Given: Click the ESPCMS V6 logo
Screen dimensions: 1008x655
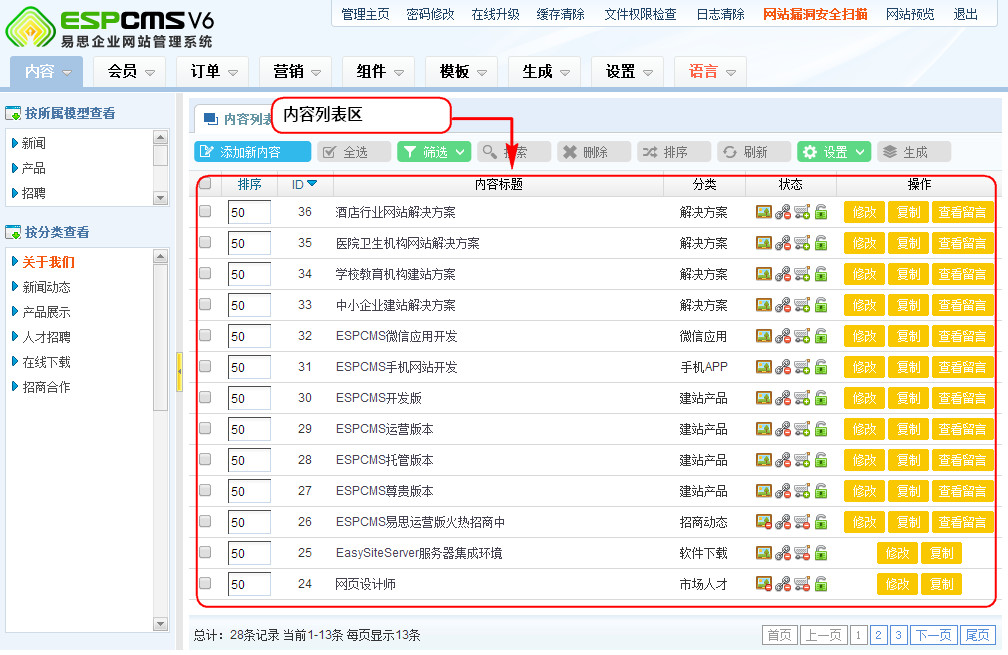Looking at the screenshot, I should click(110, 27).
